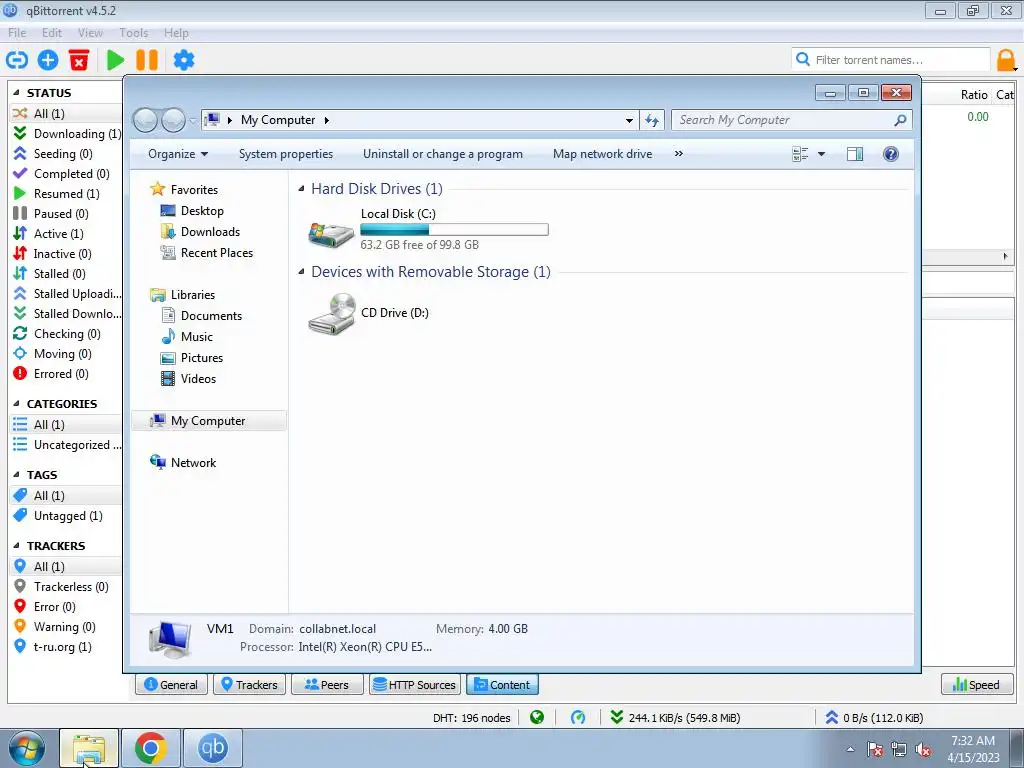Switch to the General tab
The height and width of the screenshot is (768, 1024).
171,684
